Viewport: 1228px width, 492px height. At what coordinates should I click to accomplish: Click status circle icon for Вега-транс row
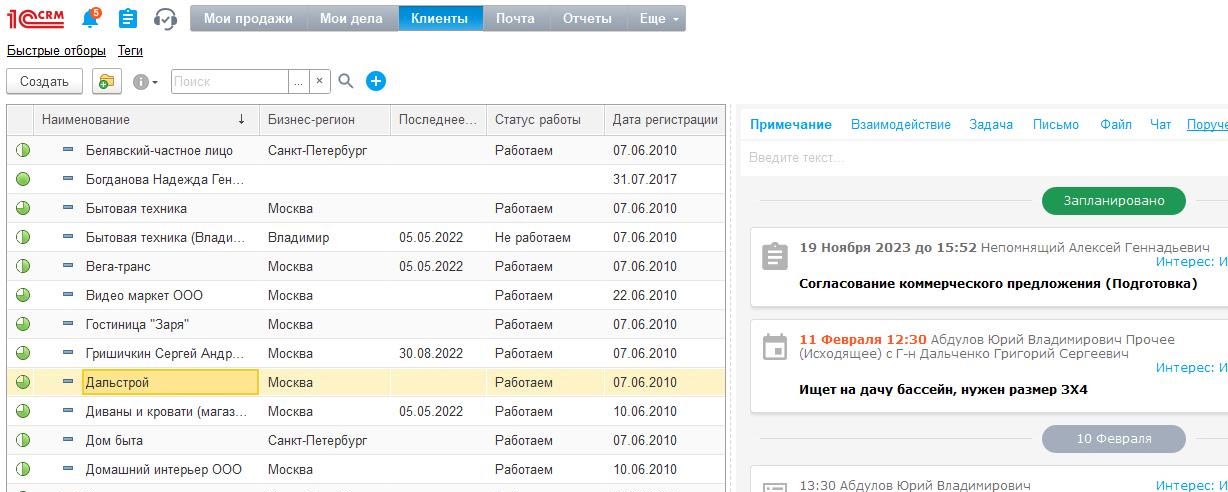tap(23, 267)
